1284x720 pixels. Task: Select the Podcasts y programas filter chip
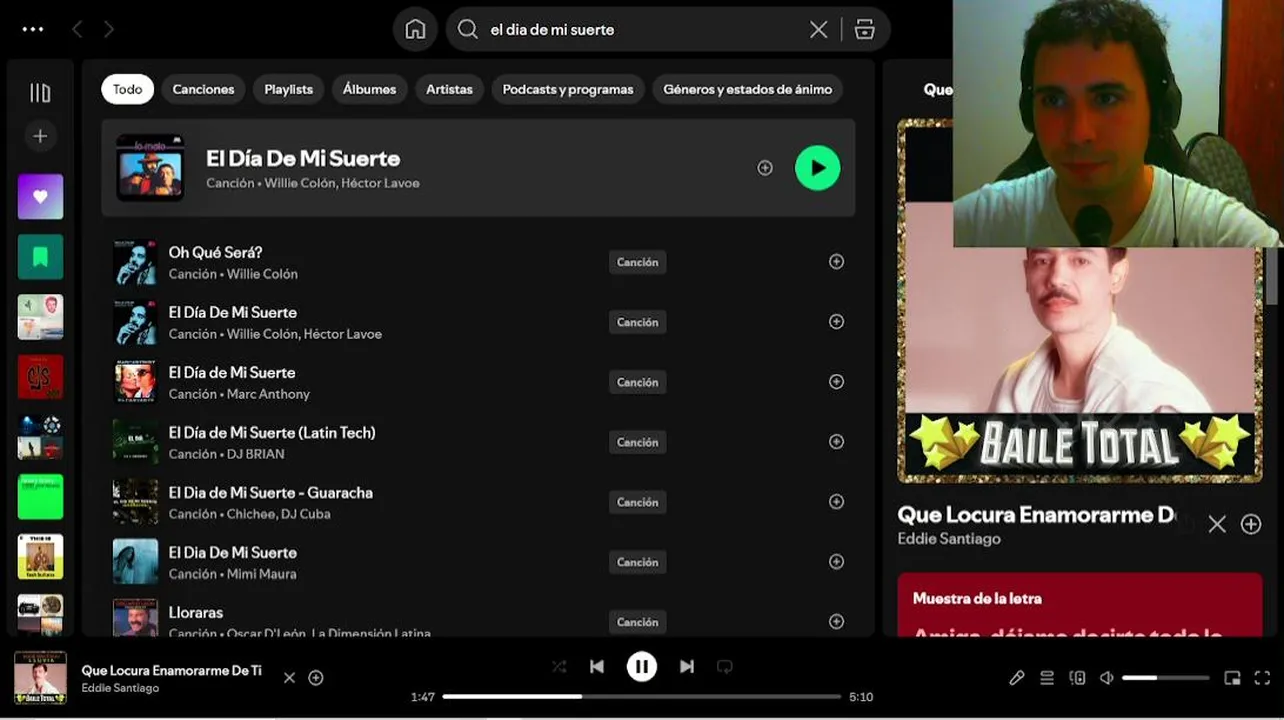tap(567, 89)
